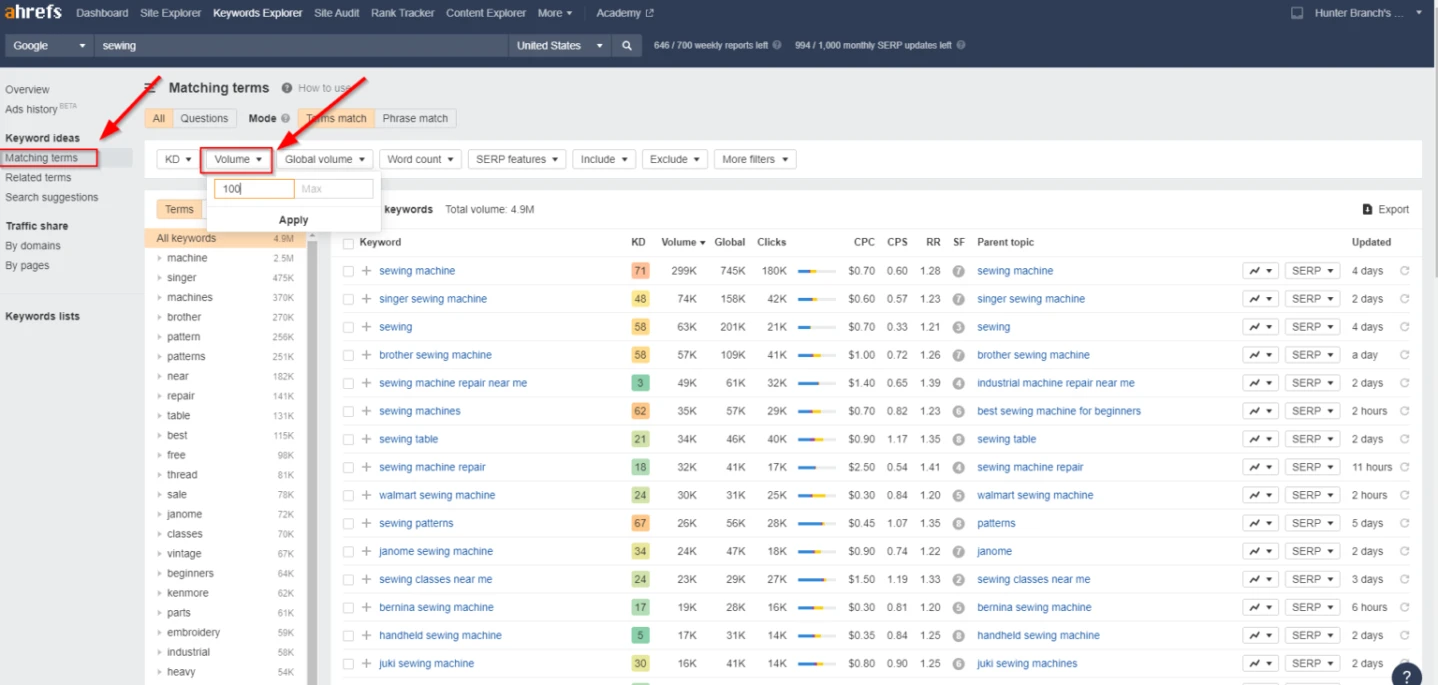This screenshot has height=685, width=1438.
Task: Refresh the 'brother sewing machine' row data
Action: click(1404, 355)
